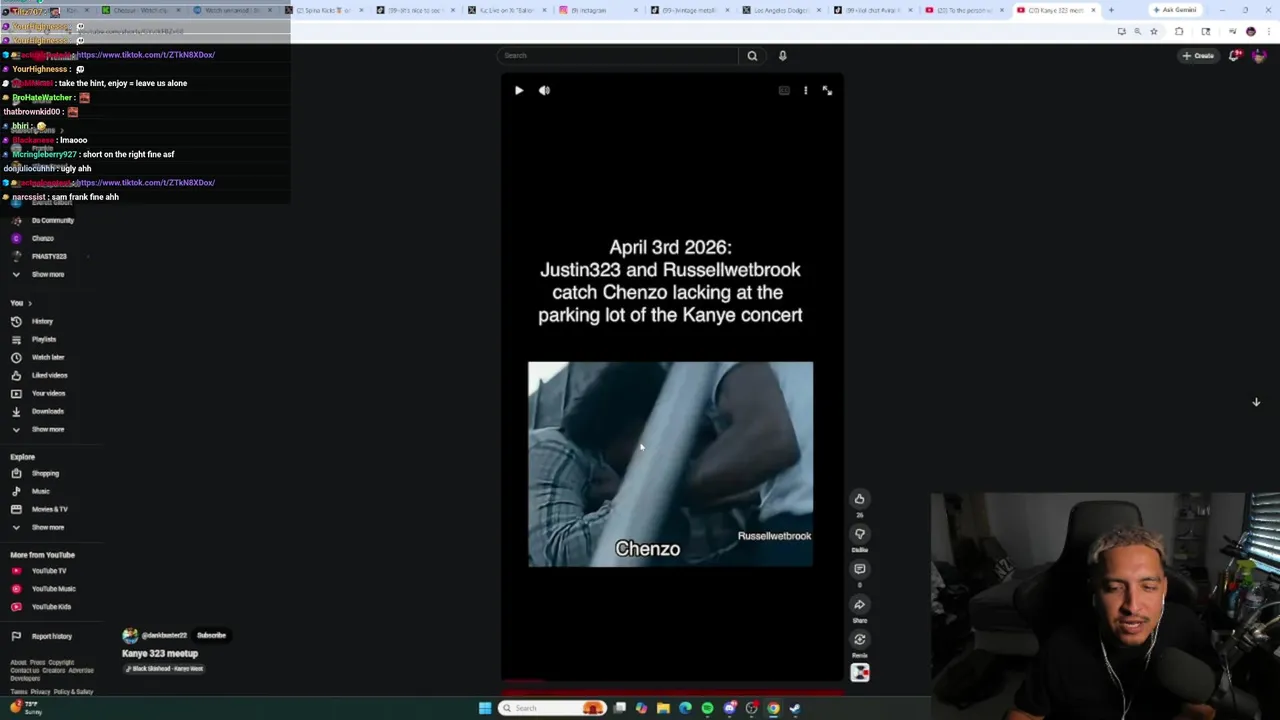The width and height of the screenshot is (1280, 720).
Task: Switch to the Los Angeles Dodgers tab
Action: [x=785, y=10]
